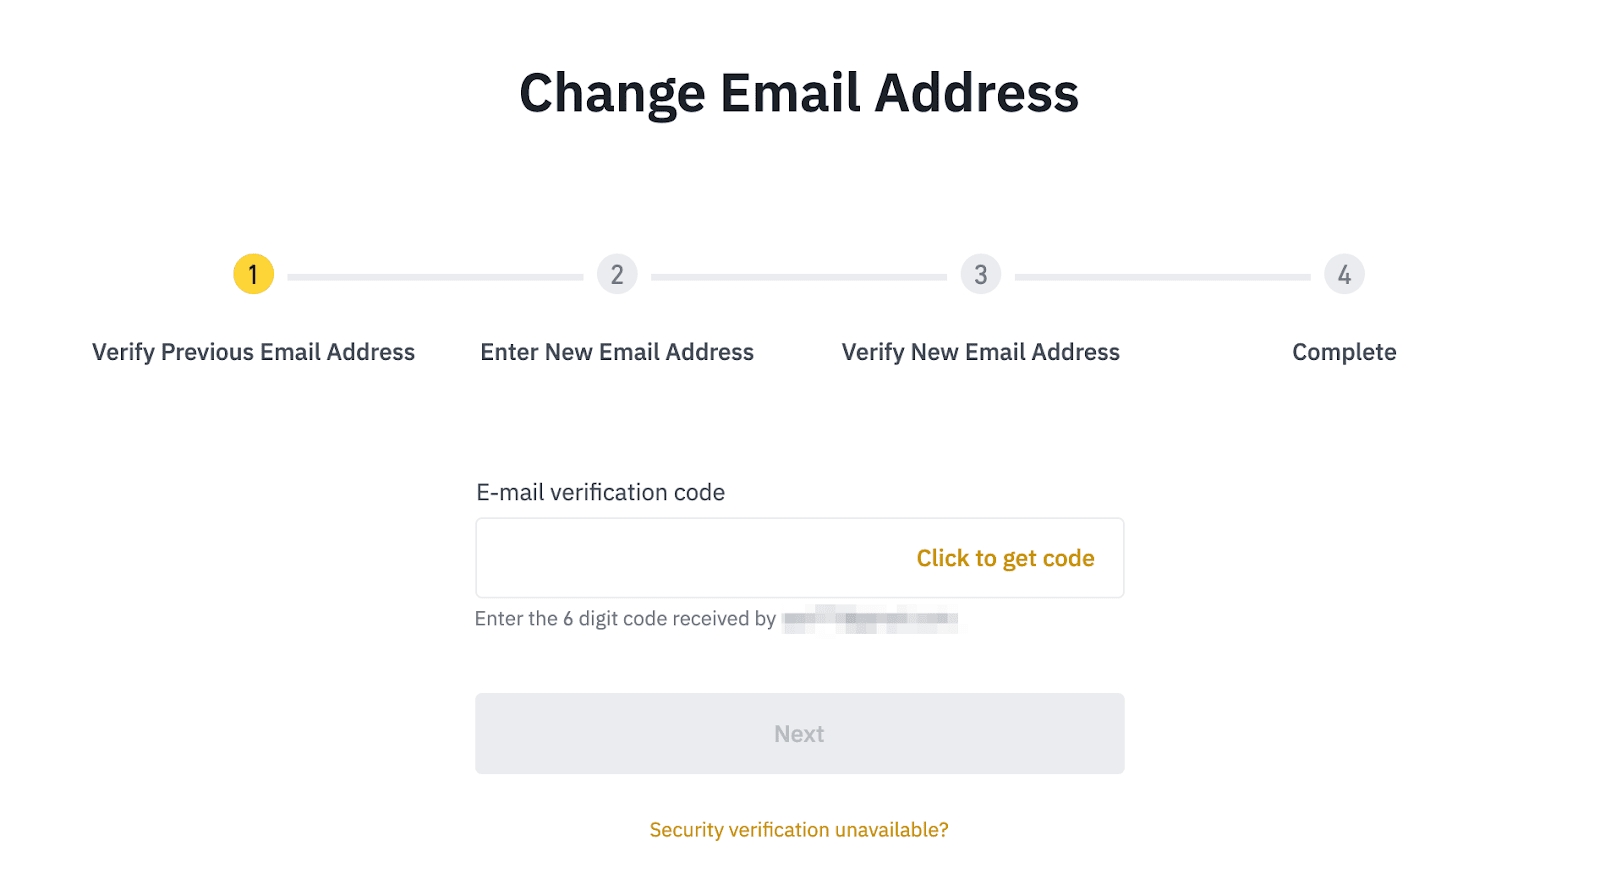Select the Verify Previous Email Address step label
The width and height of the screenshot is (1600, 879).
(x=253, y=352)
